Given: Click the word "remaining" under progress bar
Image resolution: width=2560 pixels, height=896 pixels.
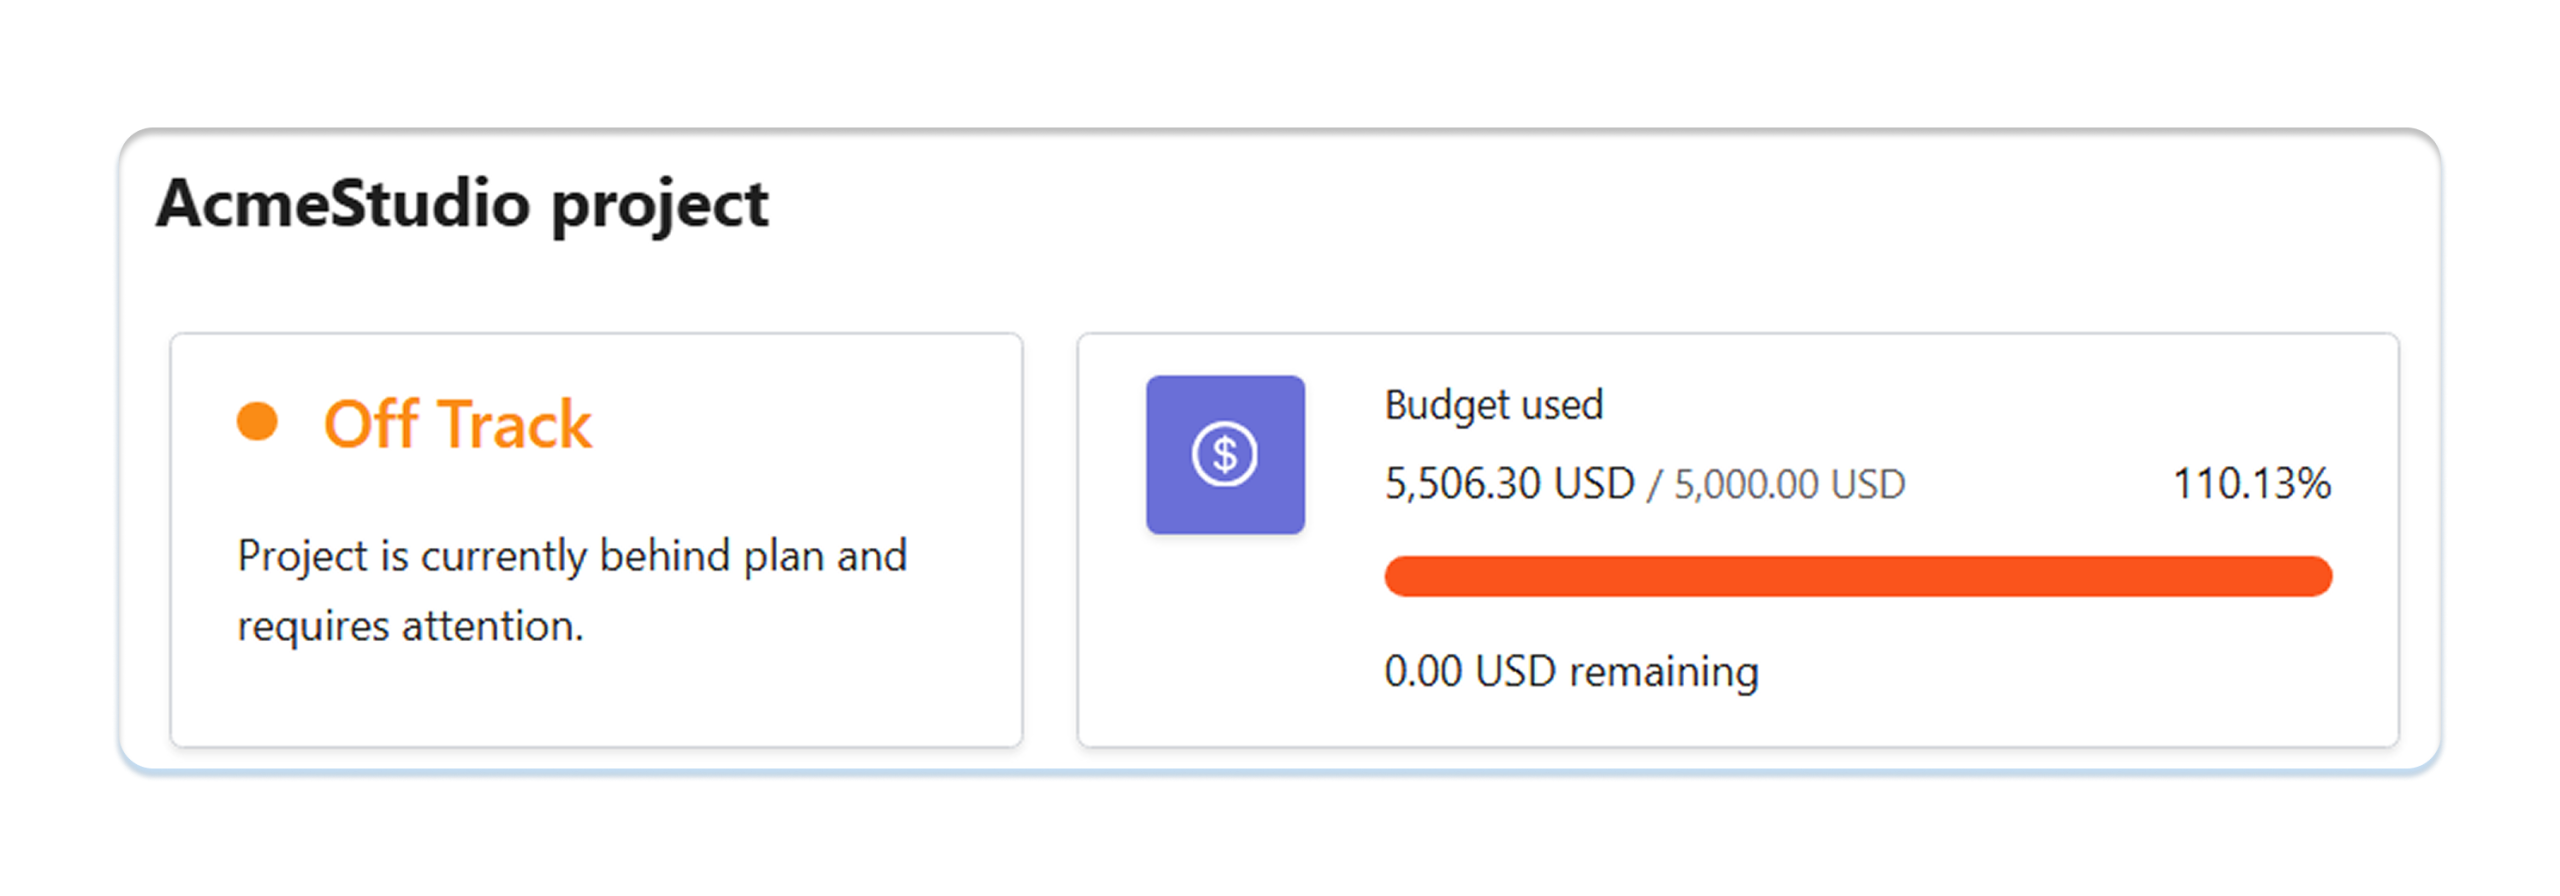Looking at the screenshot, I should pos(1664,673).
